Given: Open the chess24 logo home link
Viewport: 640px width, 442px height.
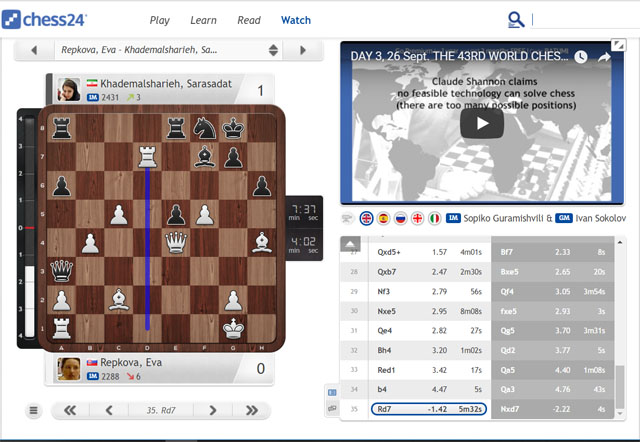Looking at the screenshot, I should (x=44, y=20).
